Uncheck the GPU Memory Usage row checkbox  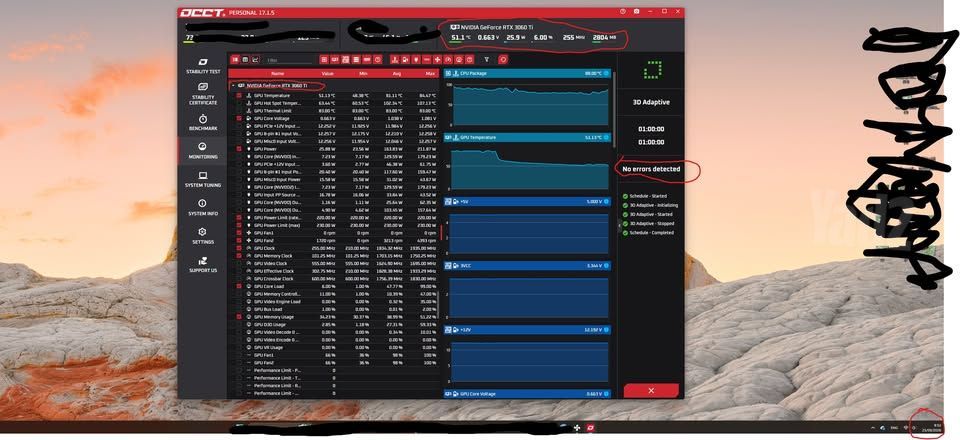pos(239,317)
